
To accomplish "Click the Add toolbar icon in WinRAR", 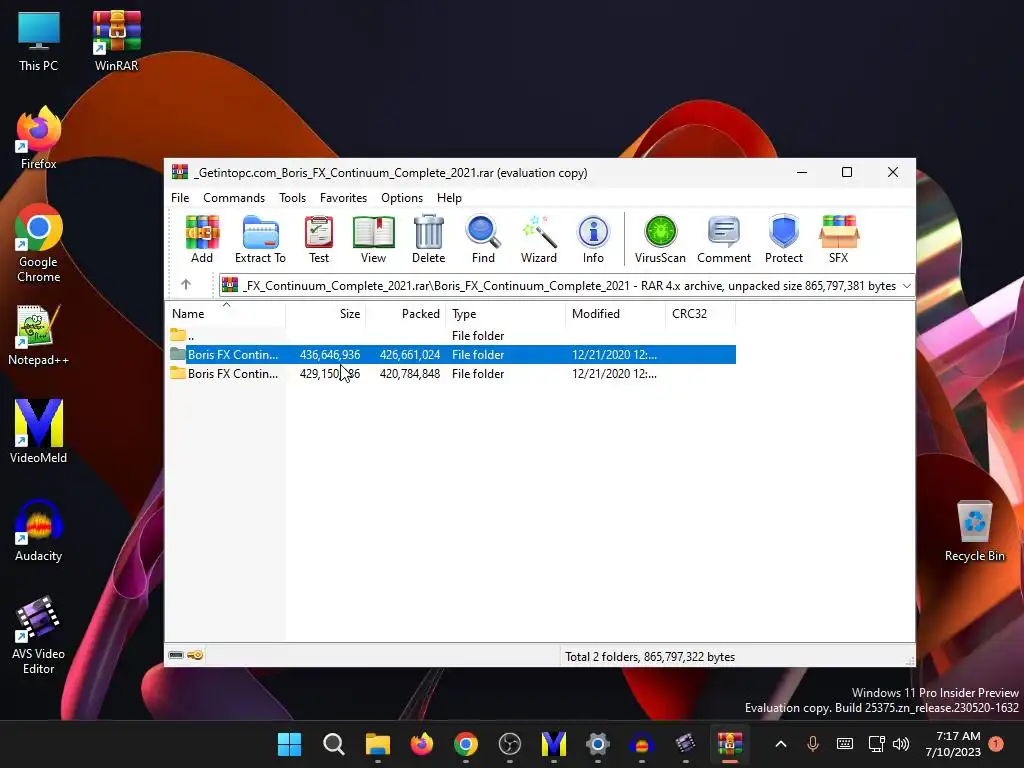I will pos(202,239).
